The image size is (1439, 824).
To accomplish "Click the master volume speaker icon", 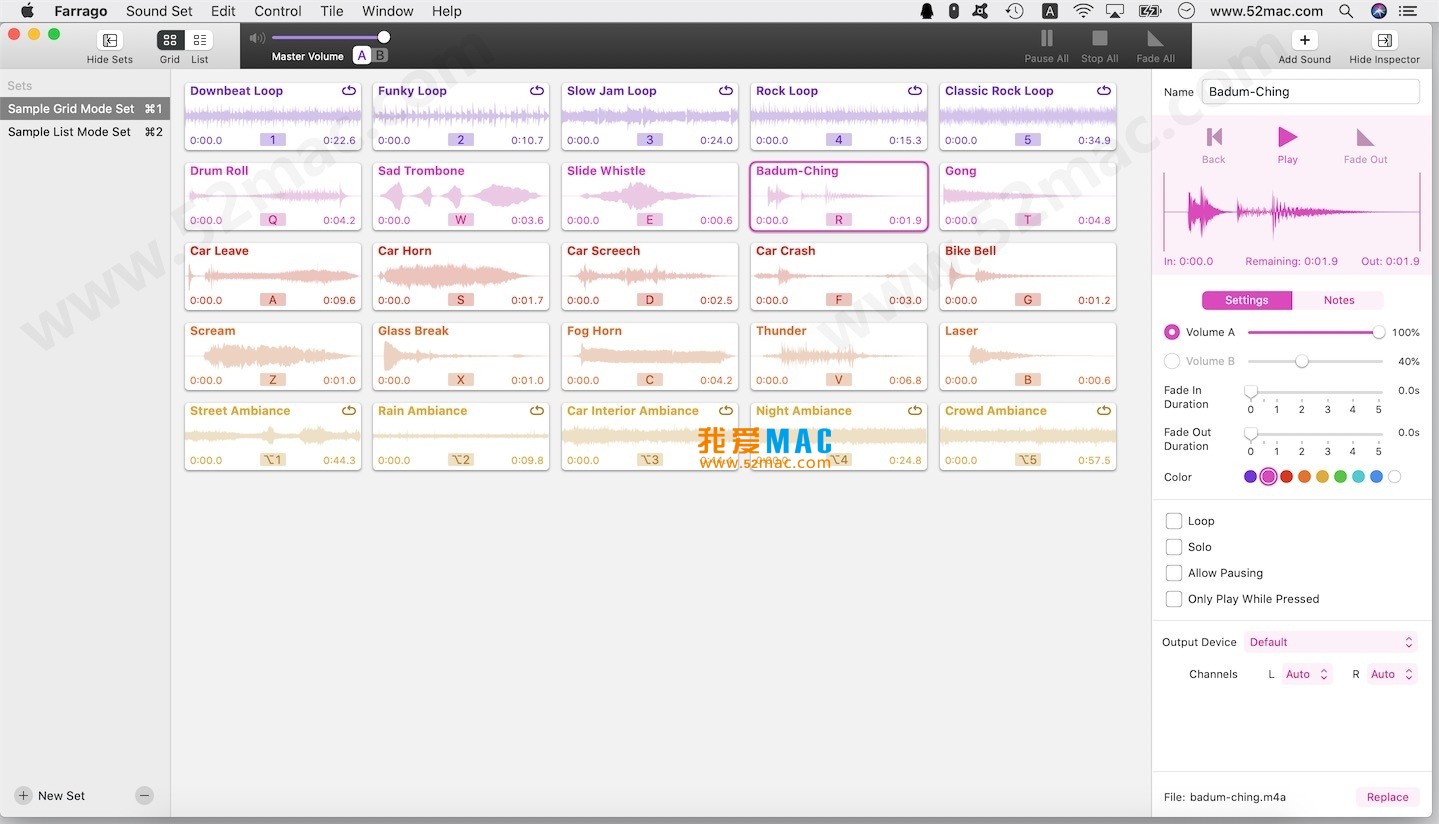I will tap(257, 37).
